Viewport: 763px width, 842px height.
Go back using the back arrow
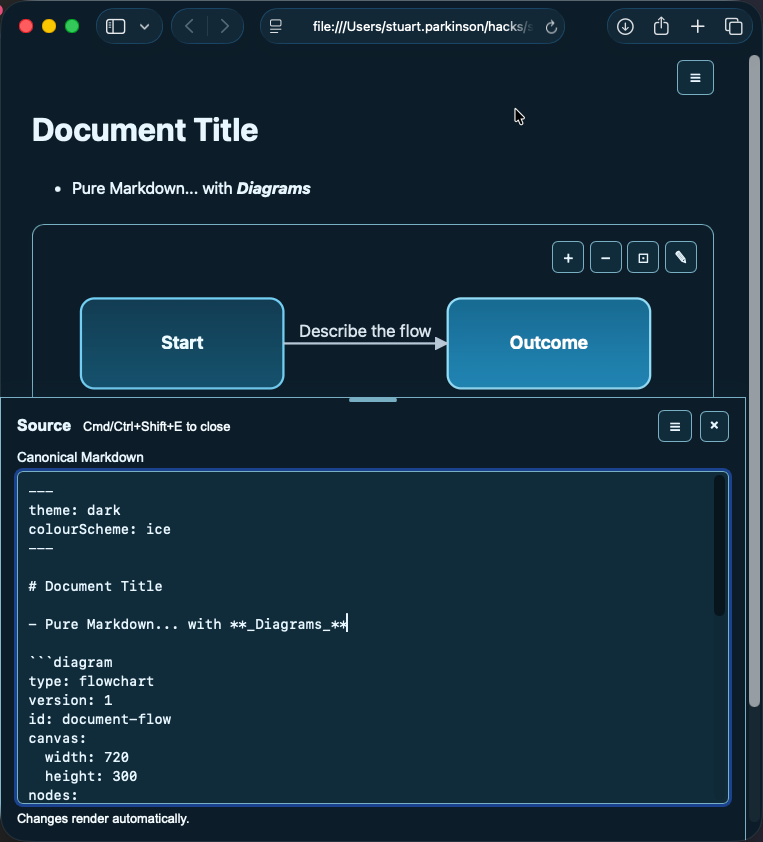coord(189,26)
